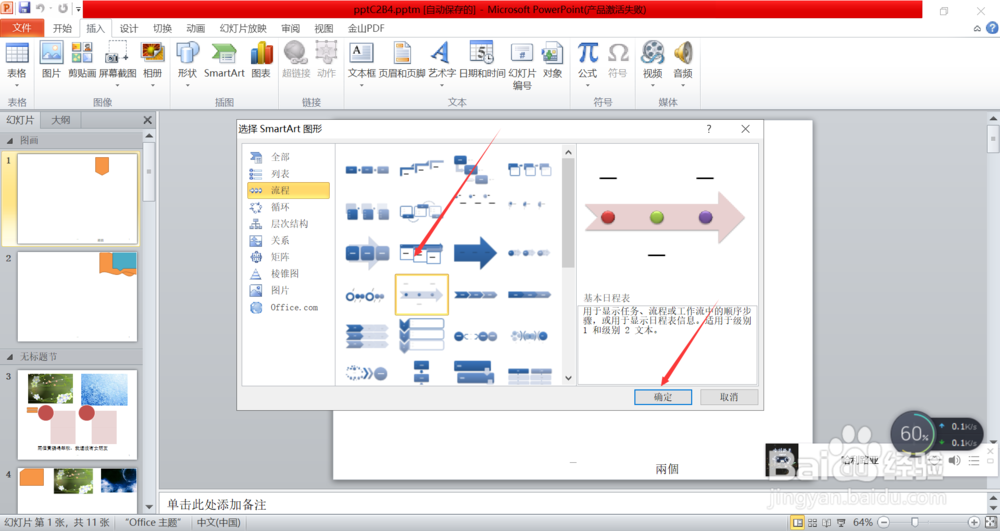Viewport: 1000px width, 531px height.
Task: Switch to reading view in status bar
Action: tap(827, 523)
